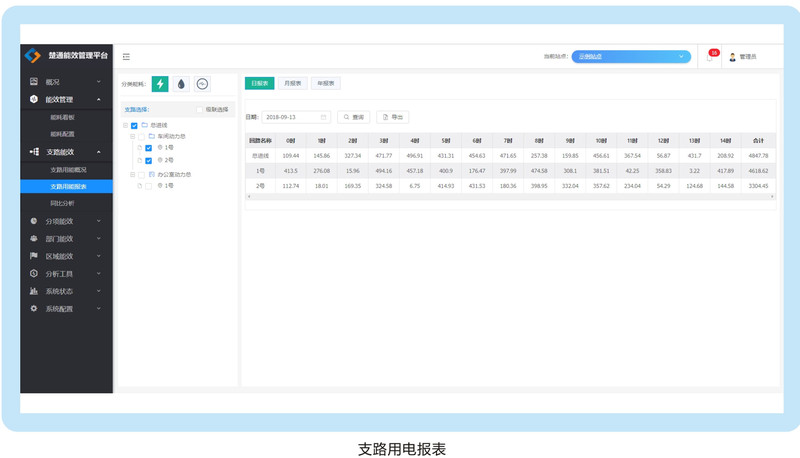Open 同比分析 in the sidebar
The image size is (800, 458).
(62, 203)
